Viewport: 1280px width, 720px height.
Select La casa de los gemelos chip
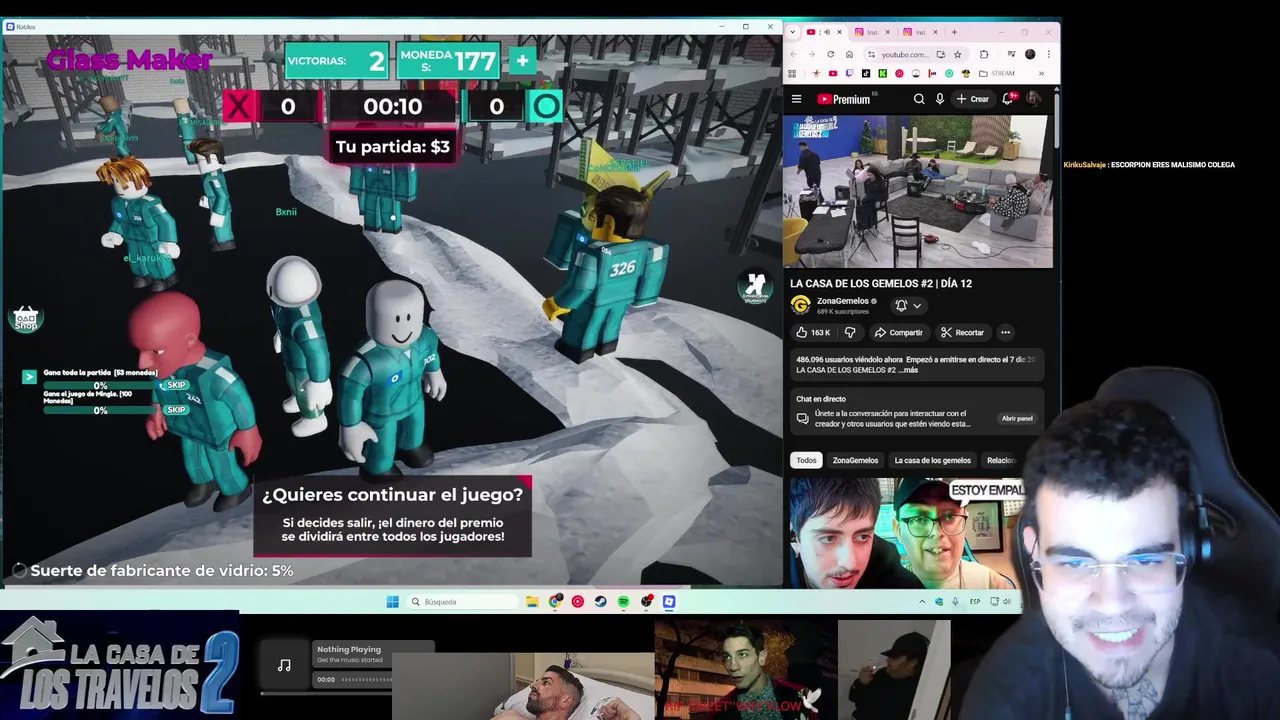click(x=932, y=460)
